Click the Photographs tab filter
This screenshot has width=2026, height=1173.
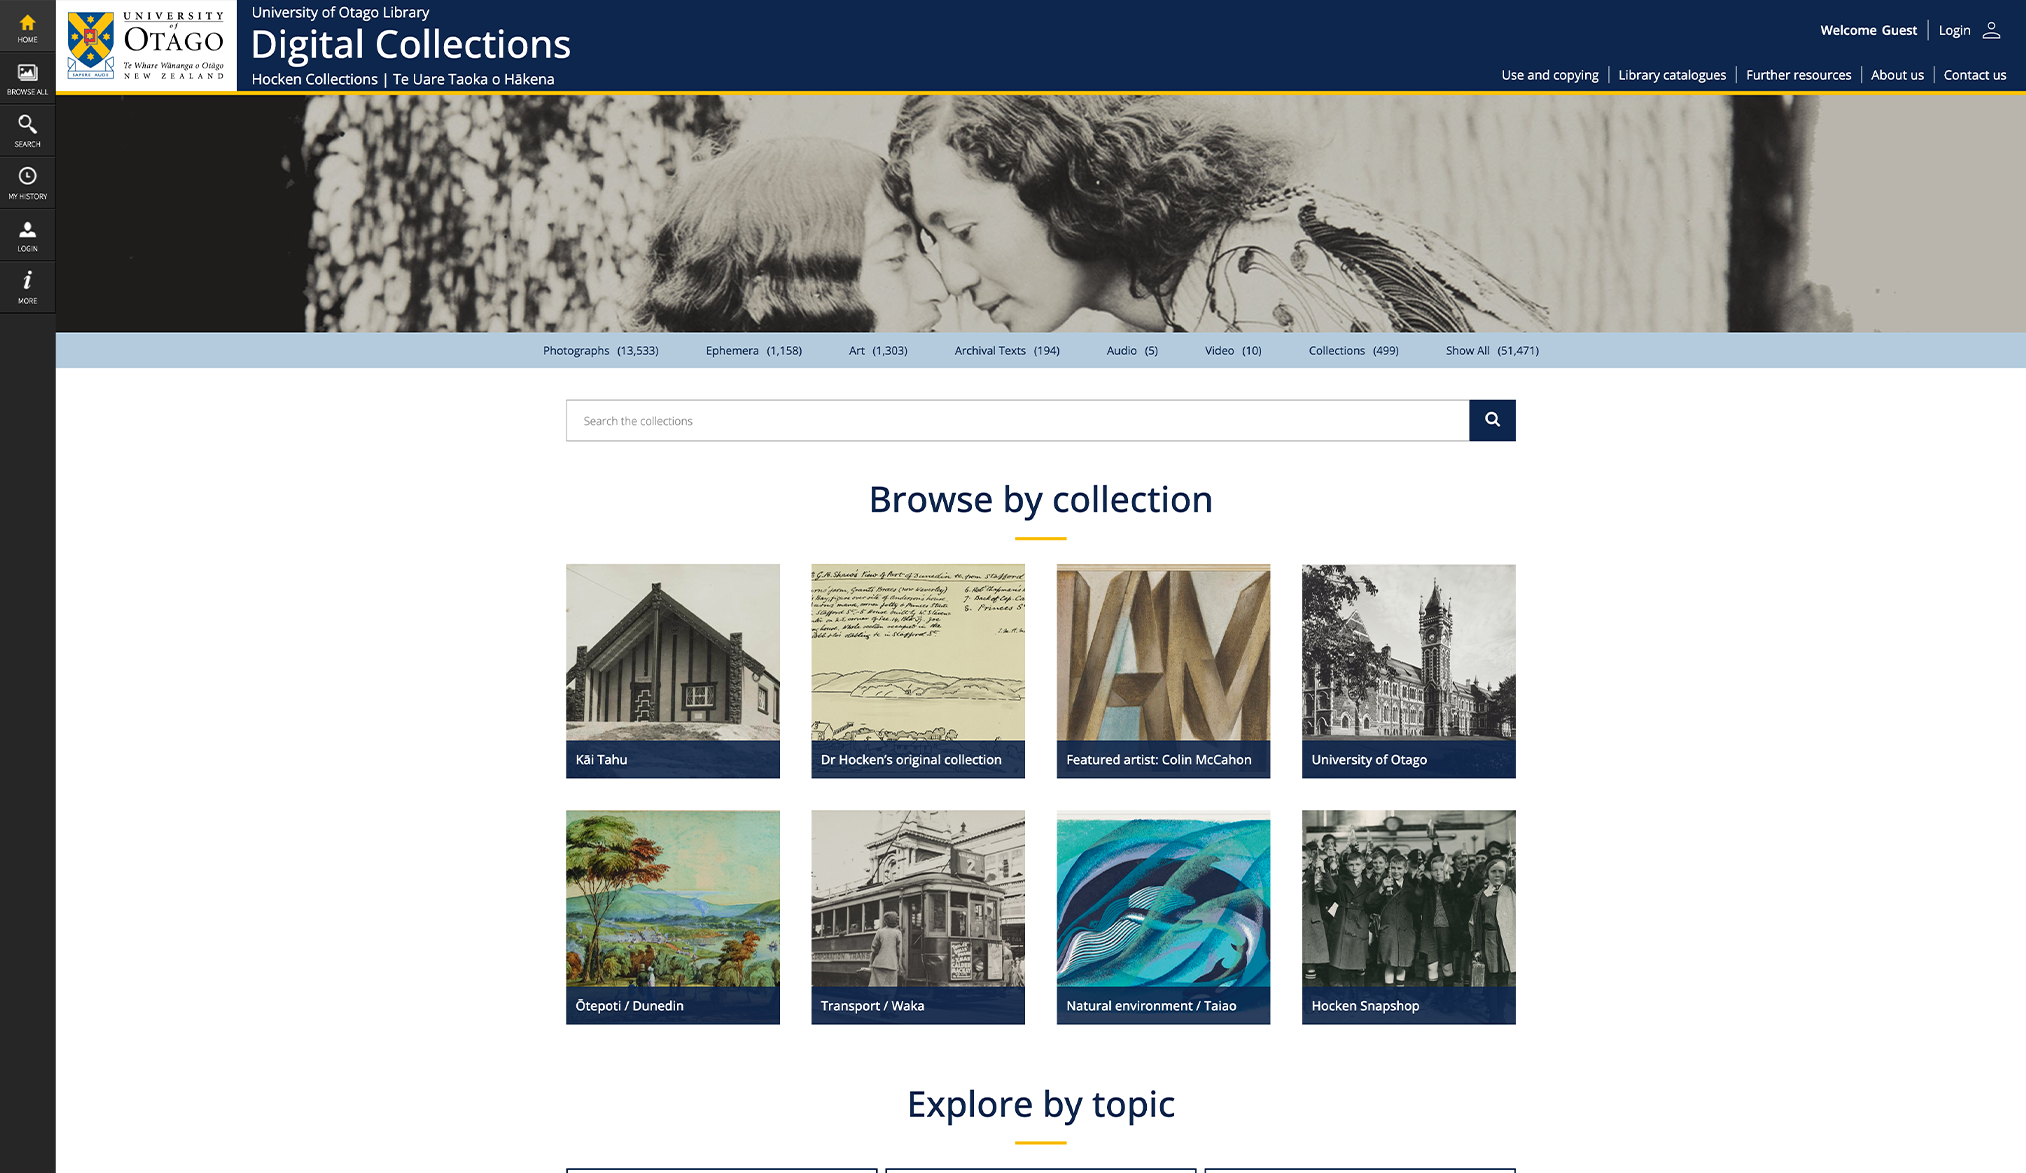[600, 349]
